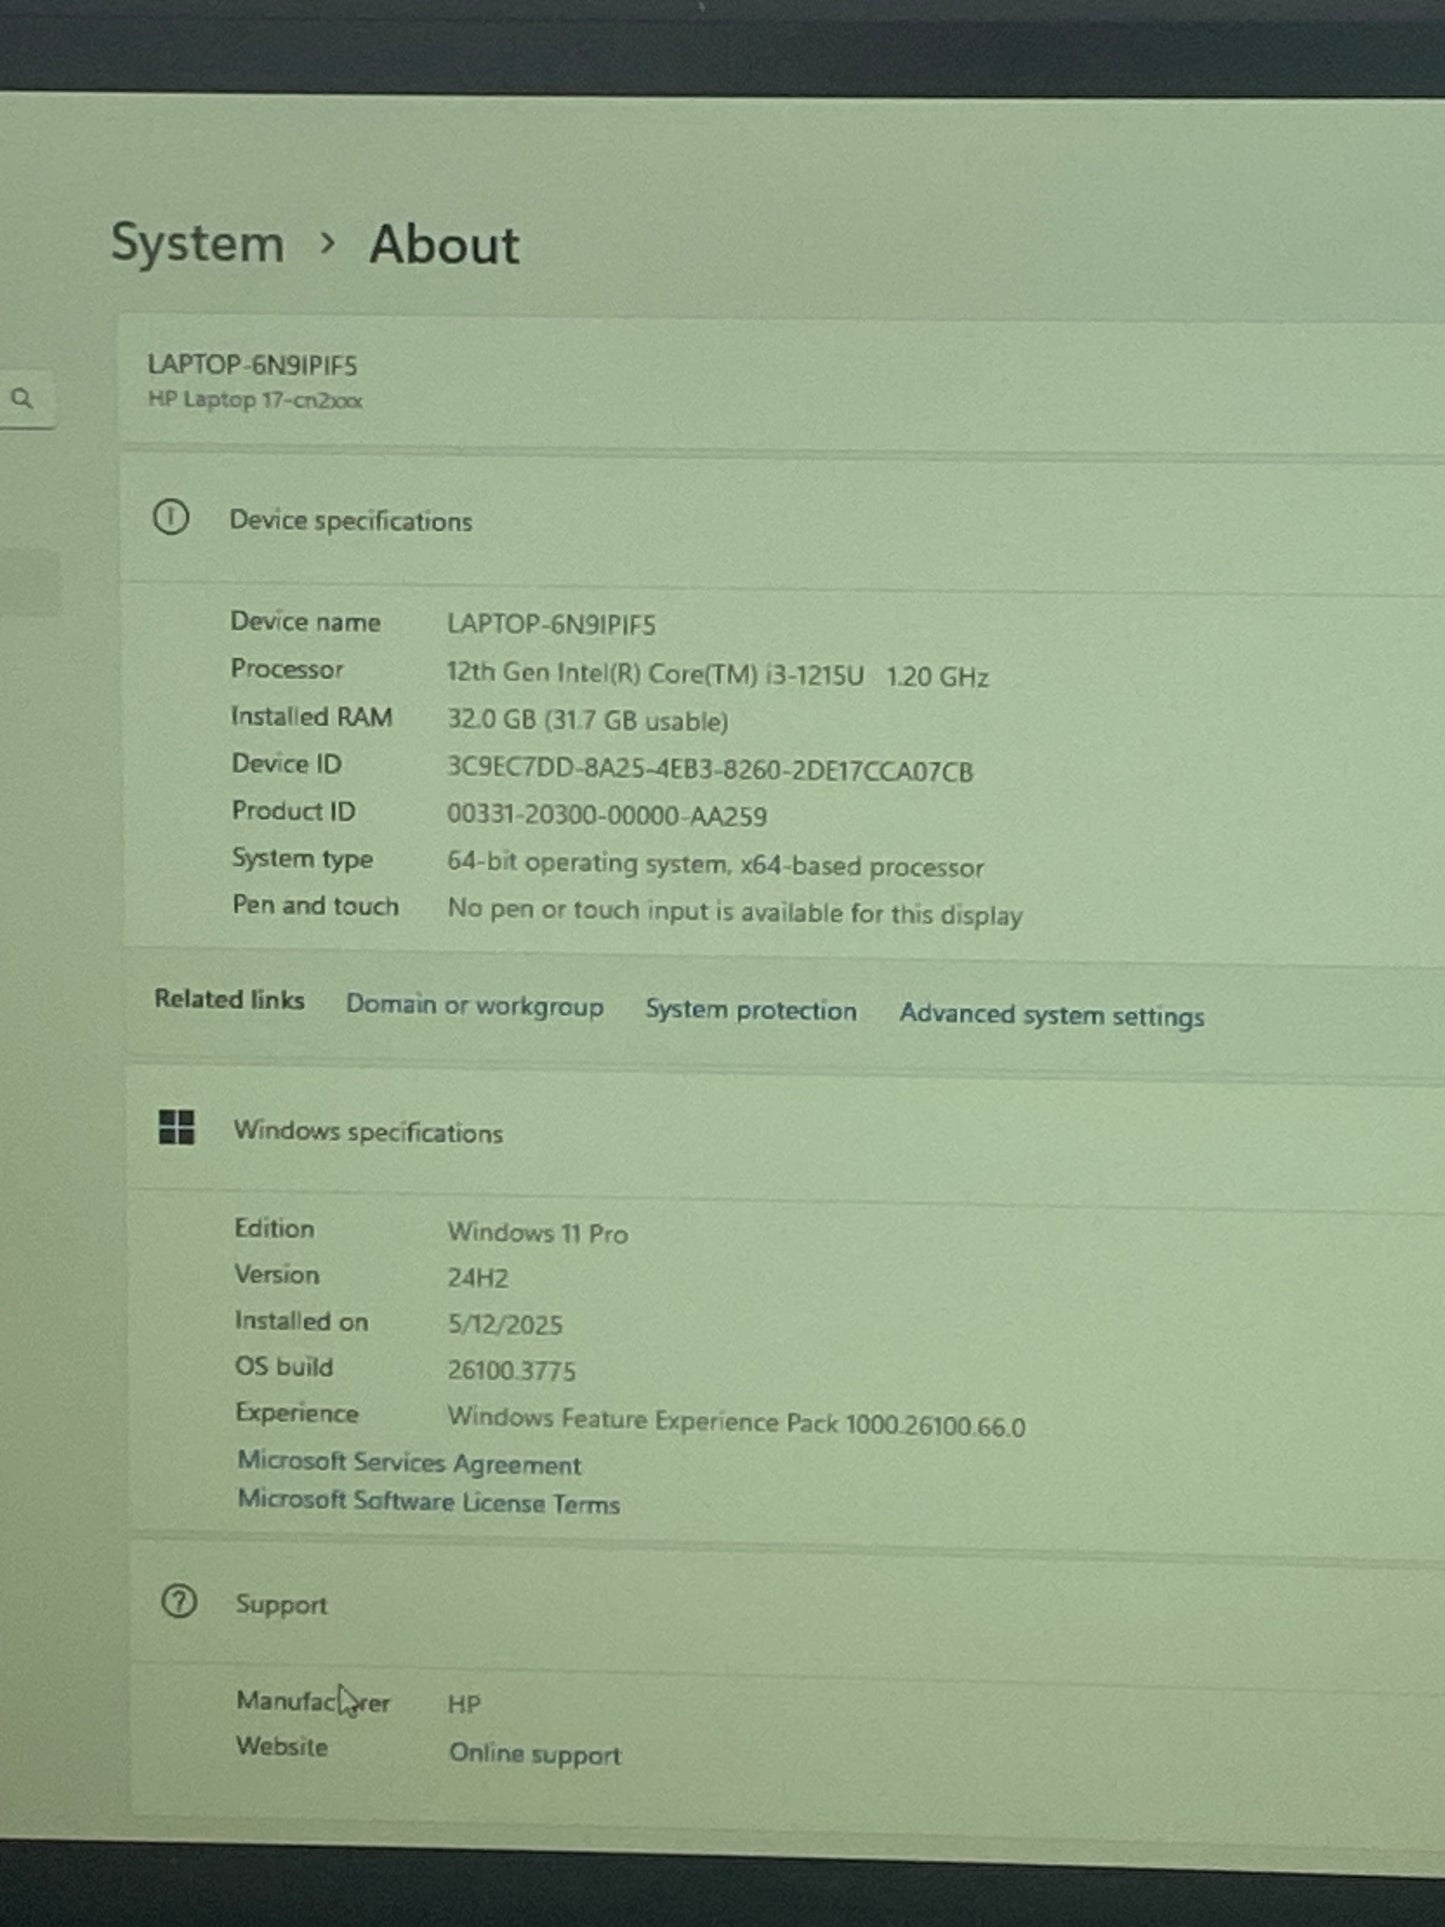Collapse the Windows specifications section header
The image size is (1445, 1927).
(x=785, y=1133)
